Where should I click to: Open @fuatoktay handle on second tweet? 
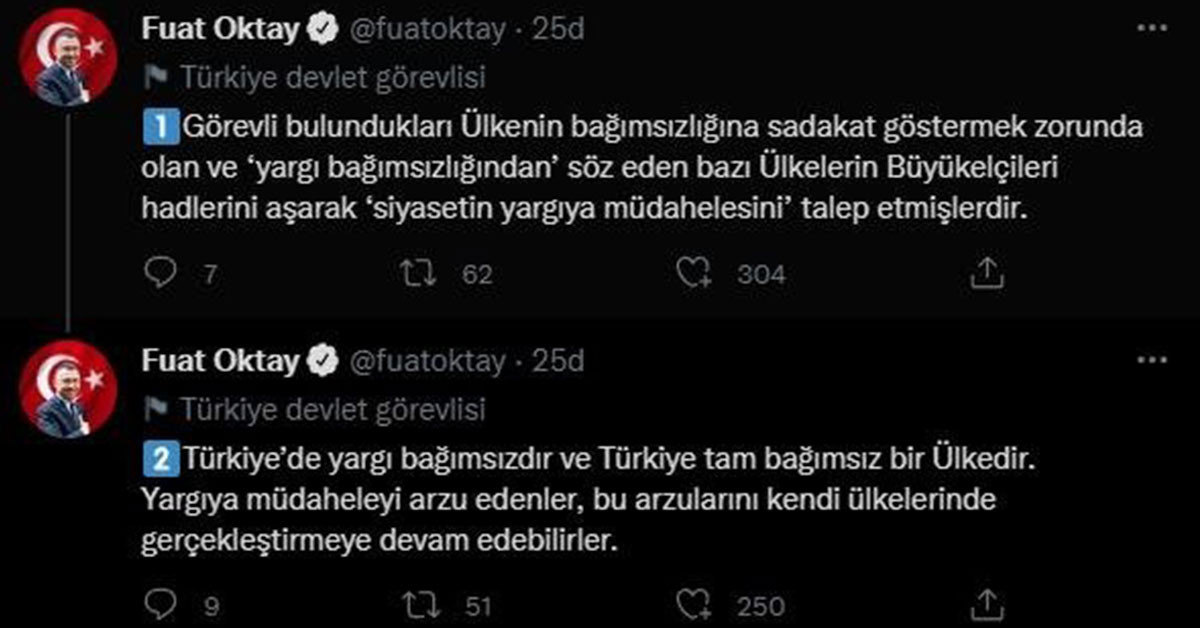[427, 360]
